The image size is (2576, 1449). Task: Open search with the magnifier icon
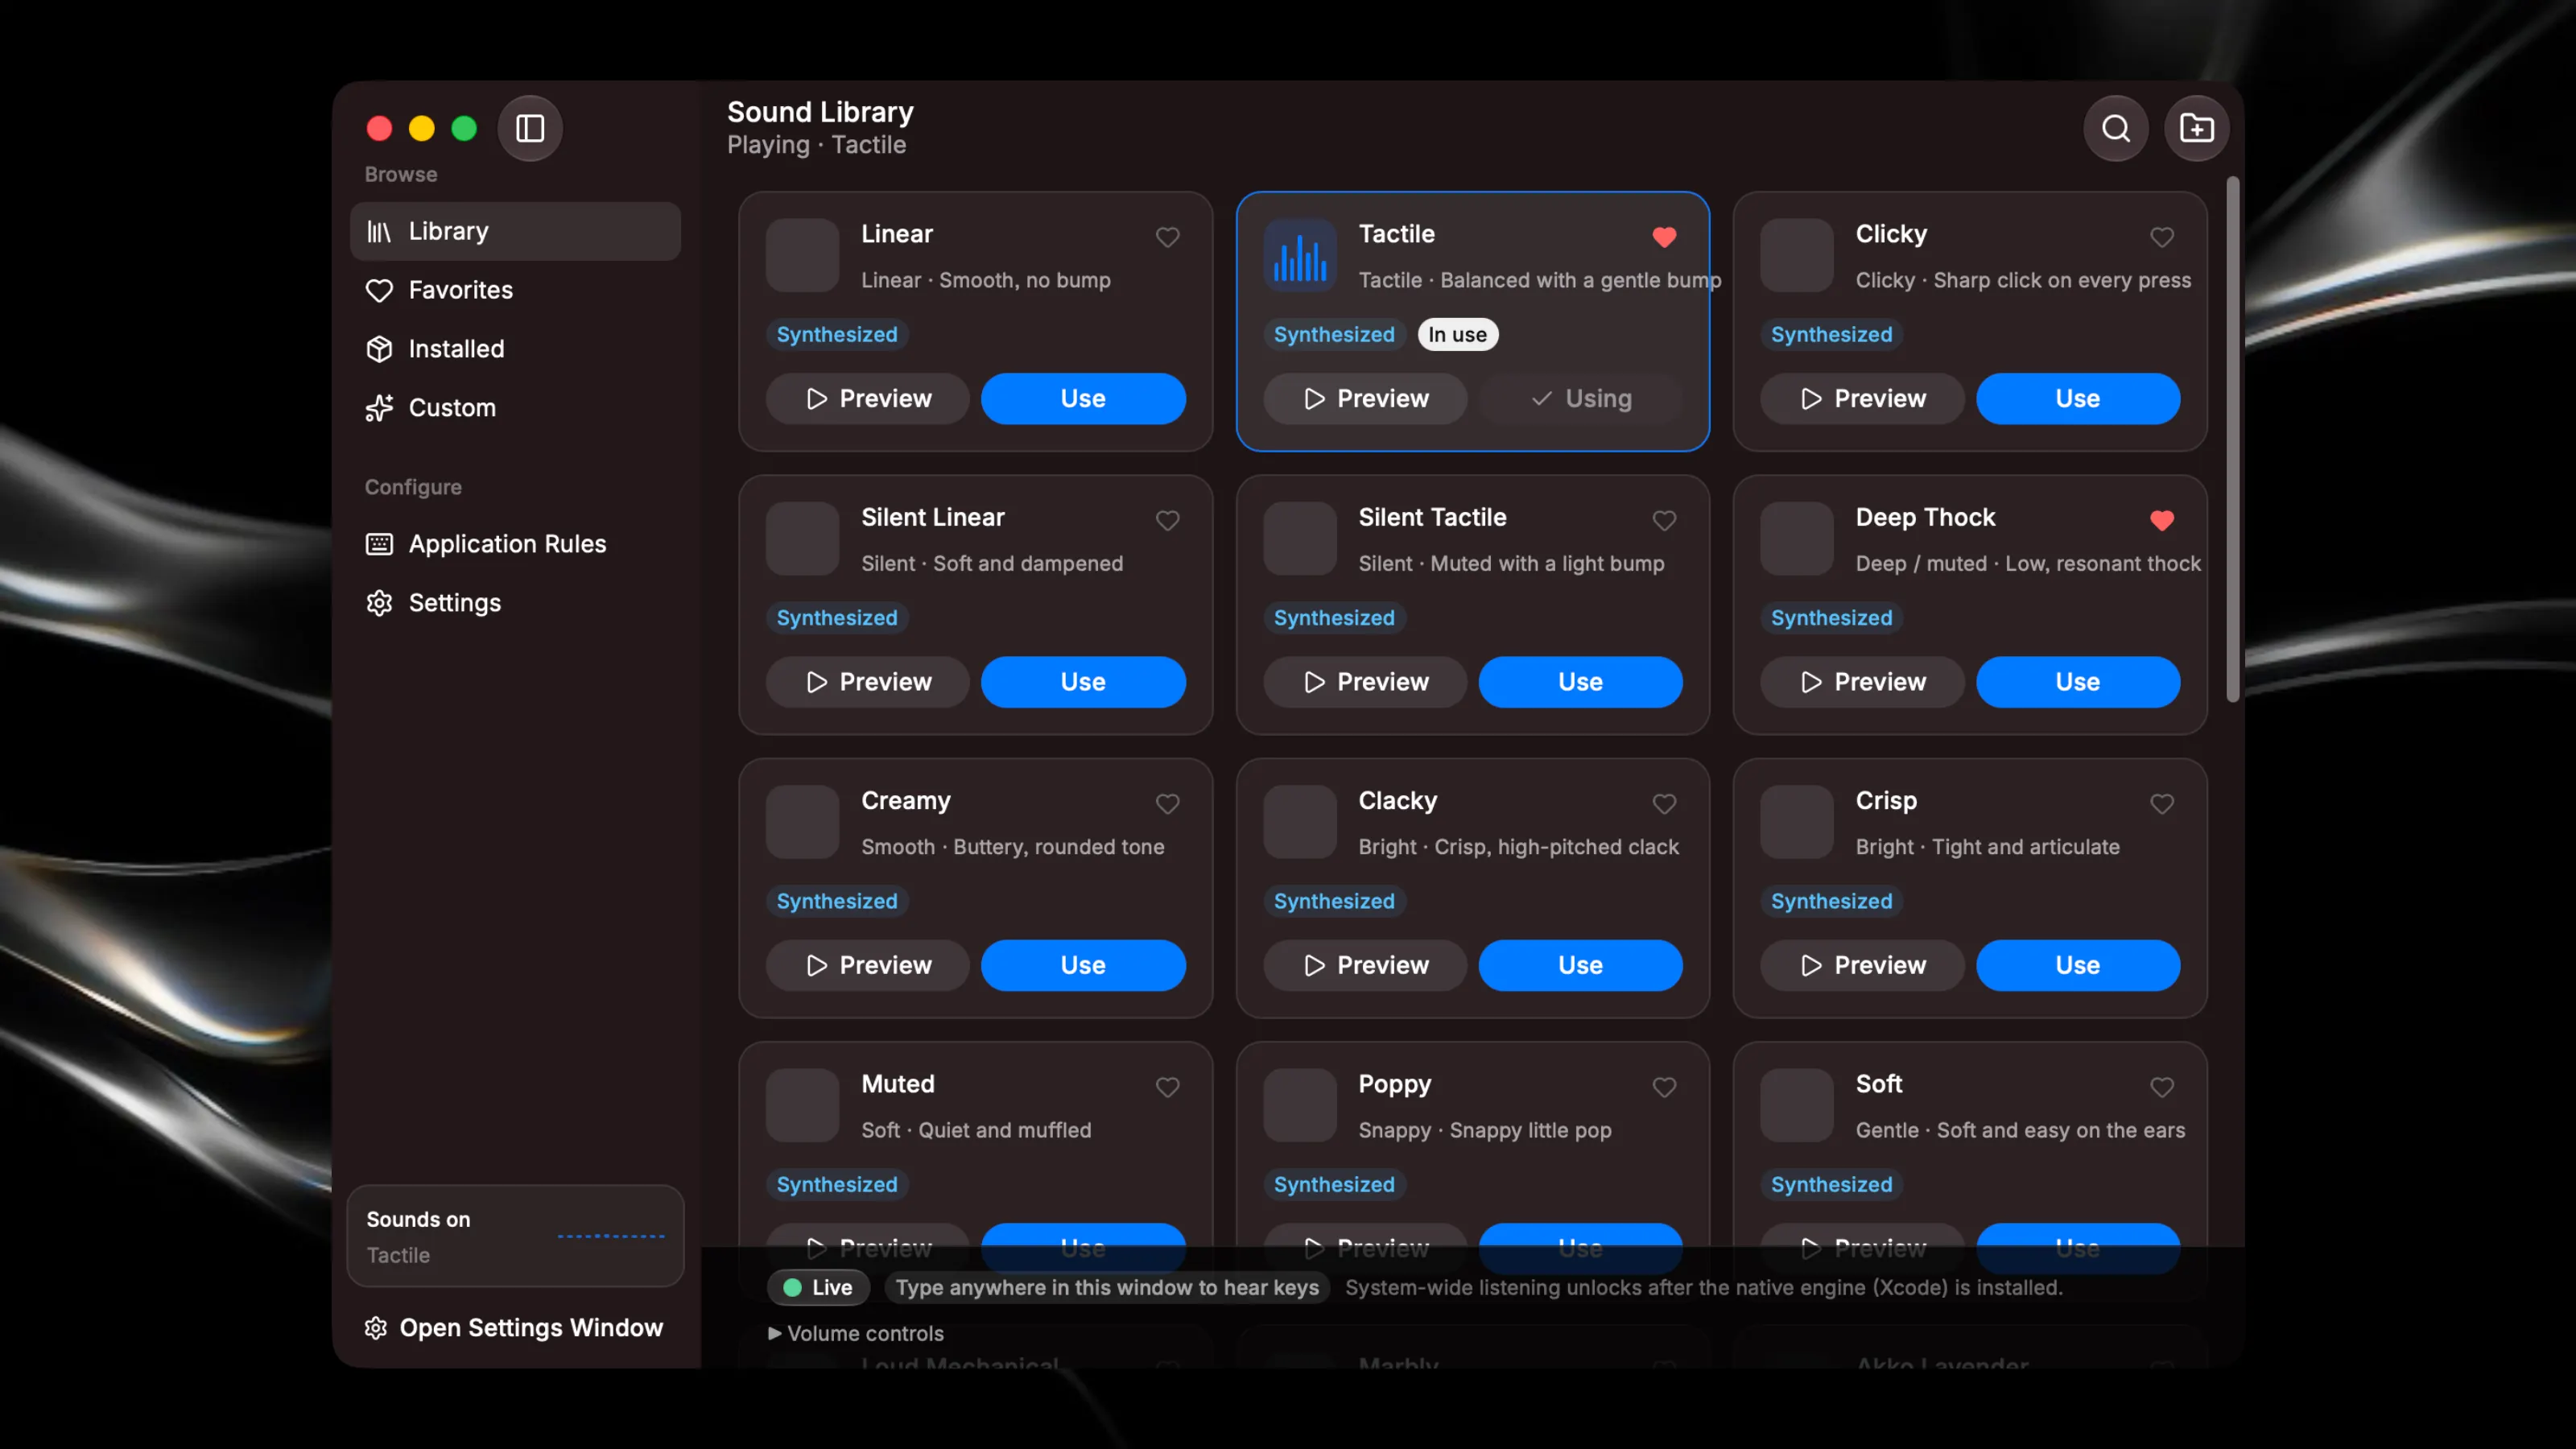point(2116,128)
